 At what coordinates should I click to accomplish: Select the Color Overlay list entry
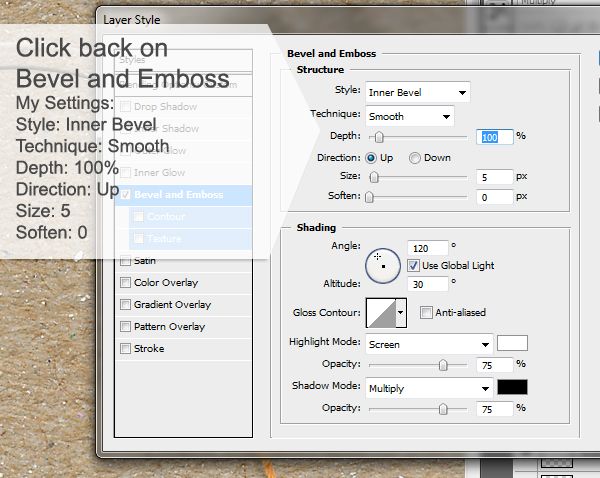coord(183,282)
